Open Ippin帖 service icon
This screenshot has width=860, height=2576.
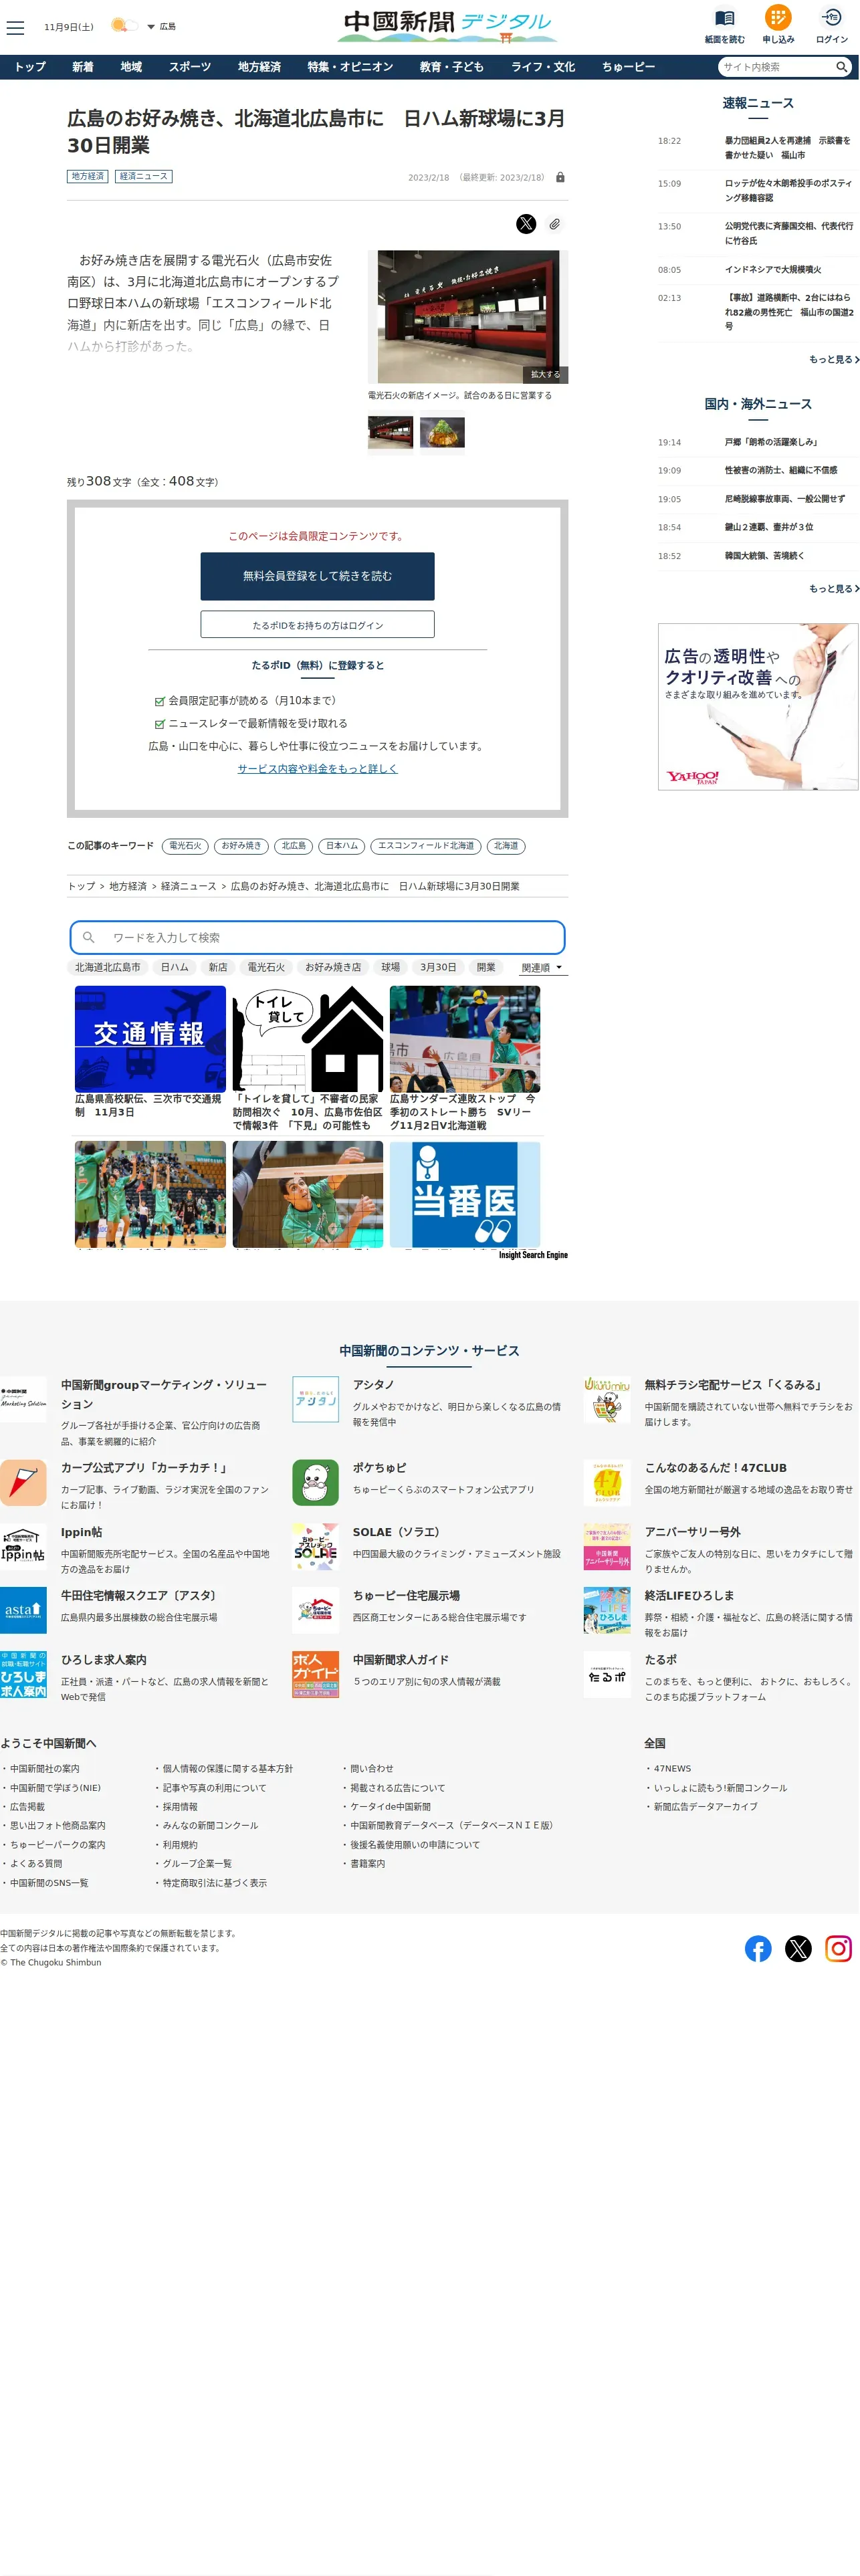[23, 1546]
